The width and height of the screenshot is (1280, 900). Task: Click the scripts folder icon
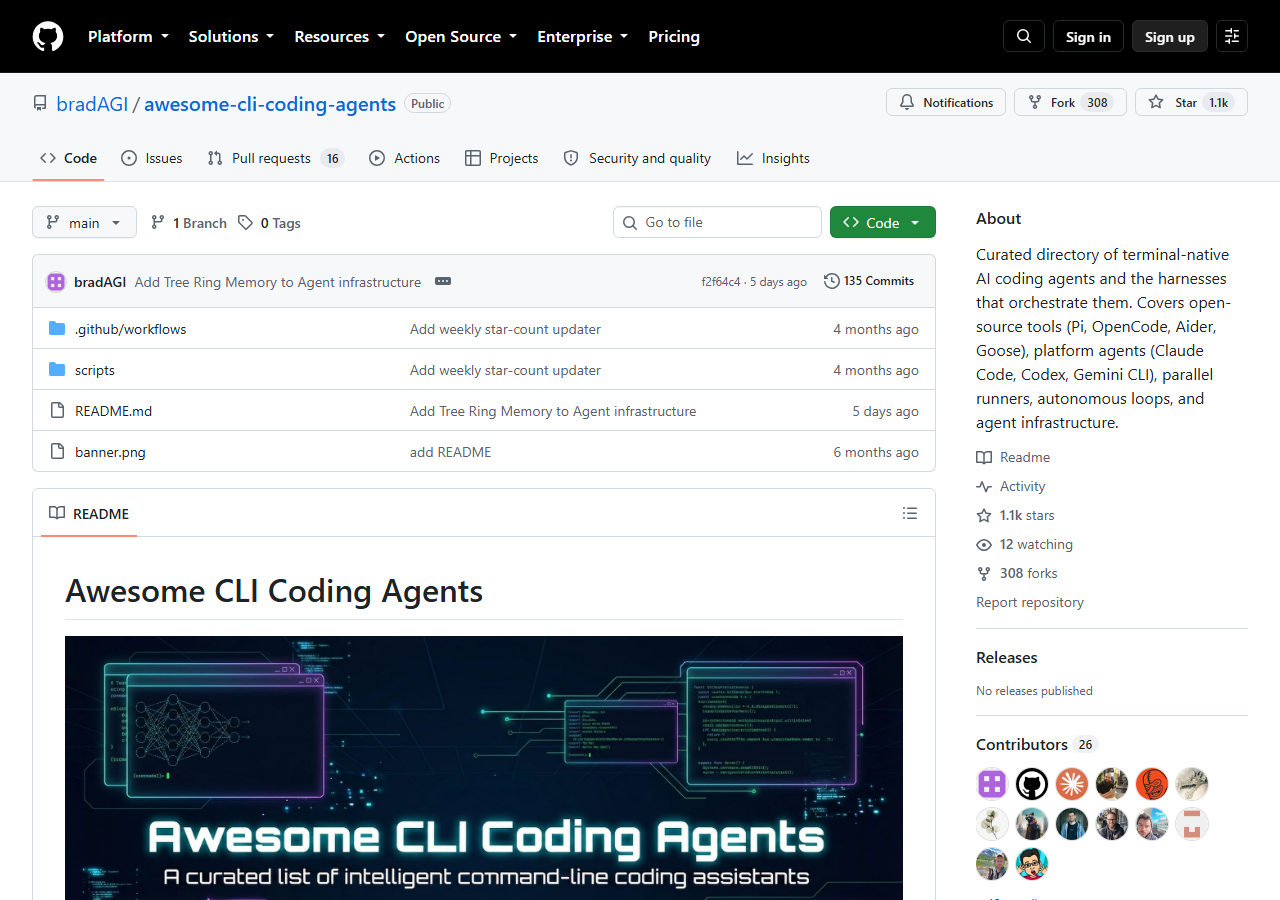[57, 370]
